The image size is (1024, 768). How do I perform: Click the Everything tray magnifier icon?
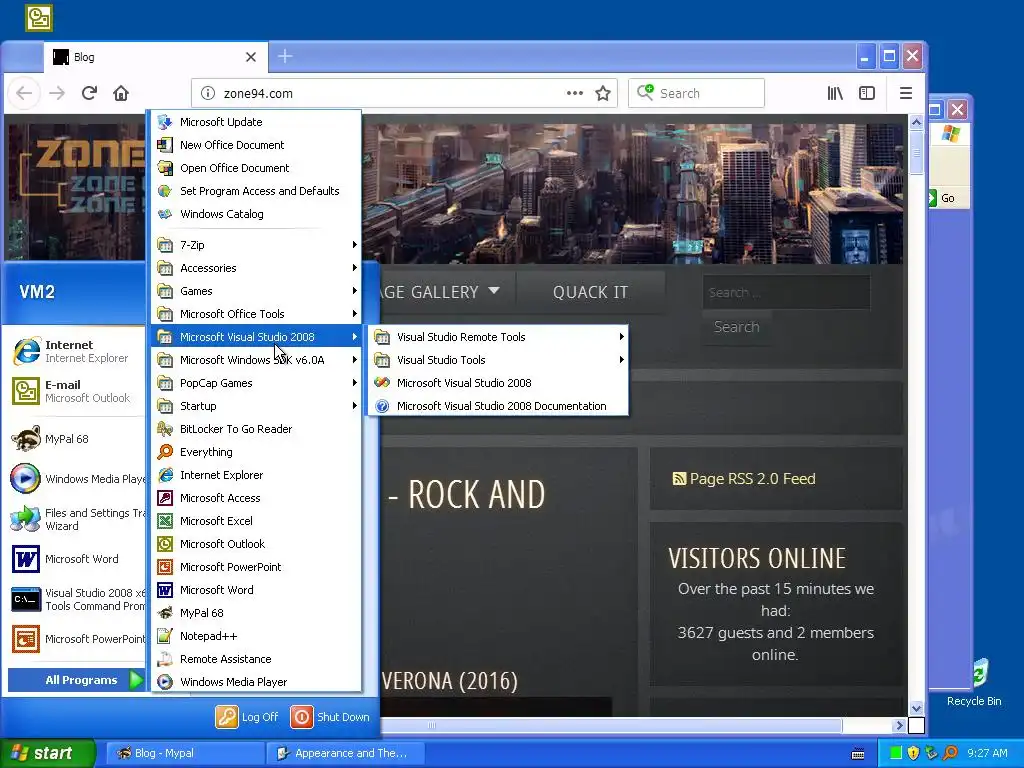coord(950,753)
